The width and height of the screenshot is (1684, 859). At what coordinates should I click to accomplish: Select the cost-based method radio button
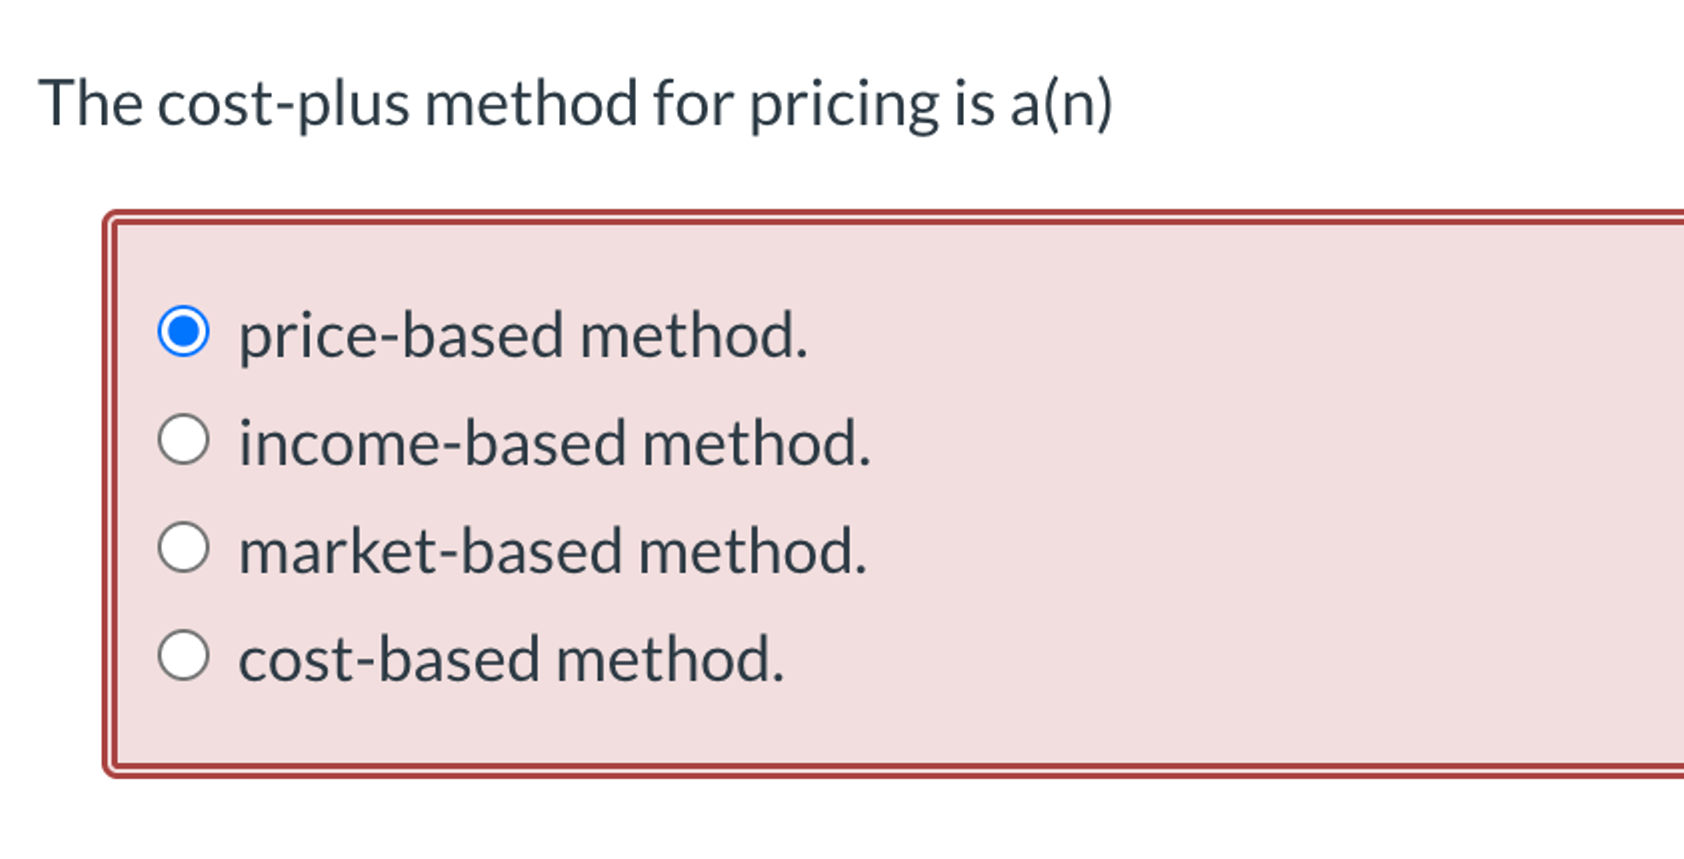pyautogui.click(x=182, y=657)
